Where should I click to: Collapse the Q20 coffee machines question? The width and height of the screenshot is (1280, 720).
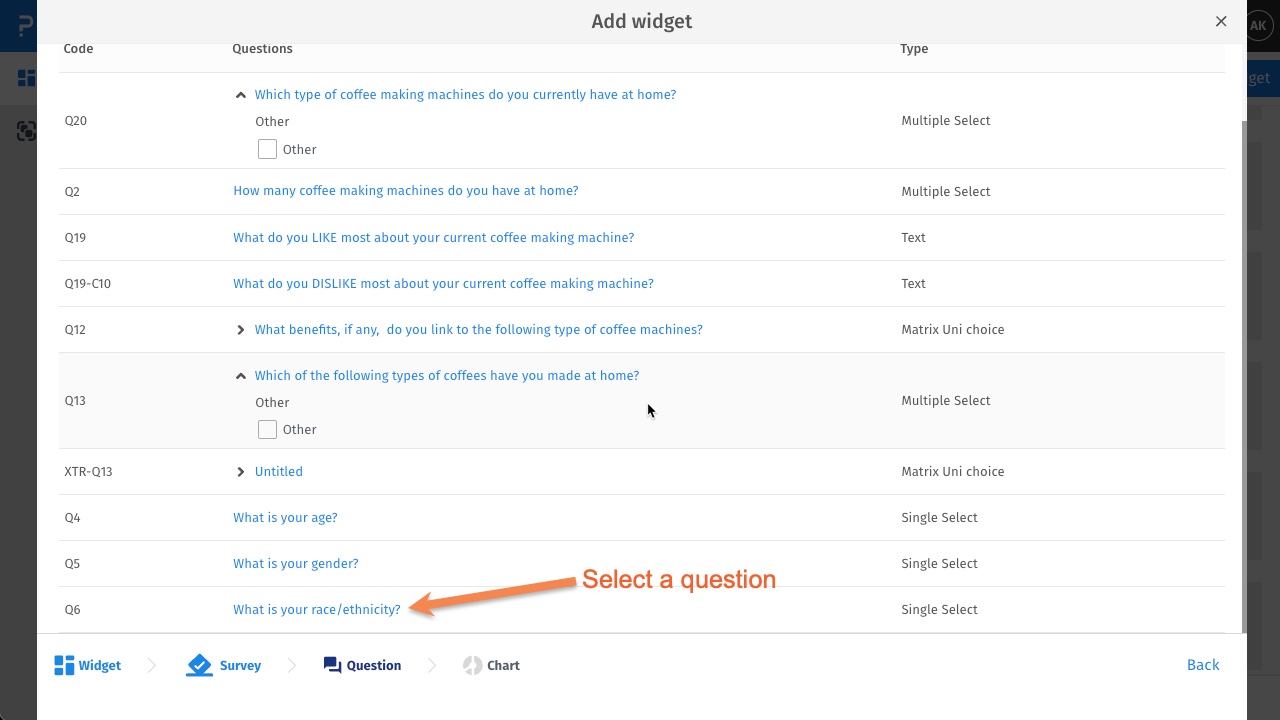(x=240, y=95)
